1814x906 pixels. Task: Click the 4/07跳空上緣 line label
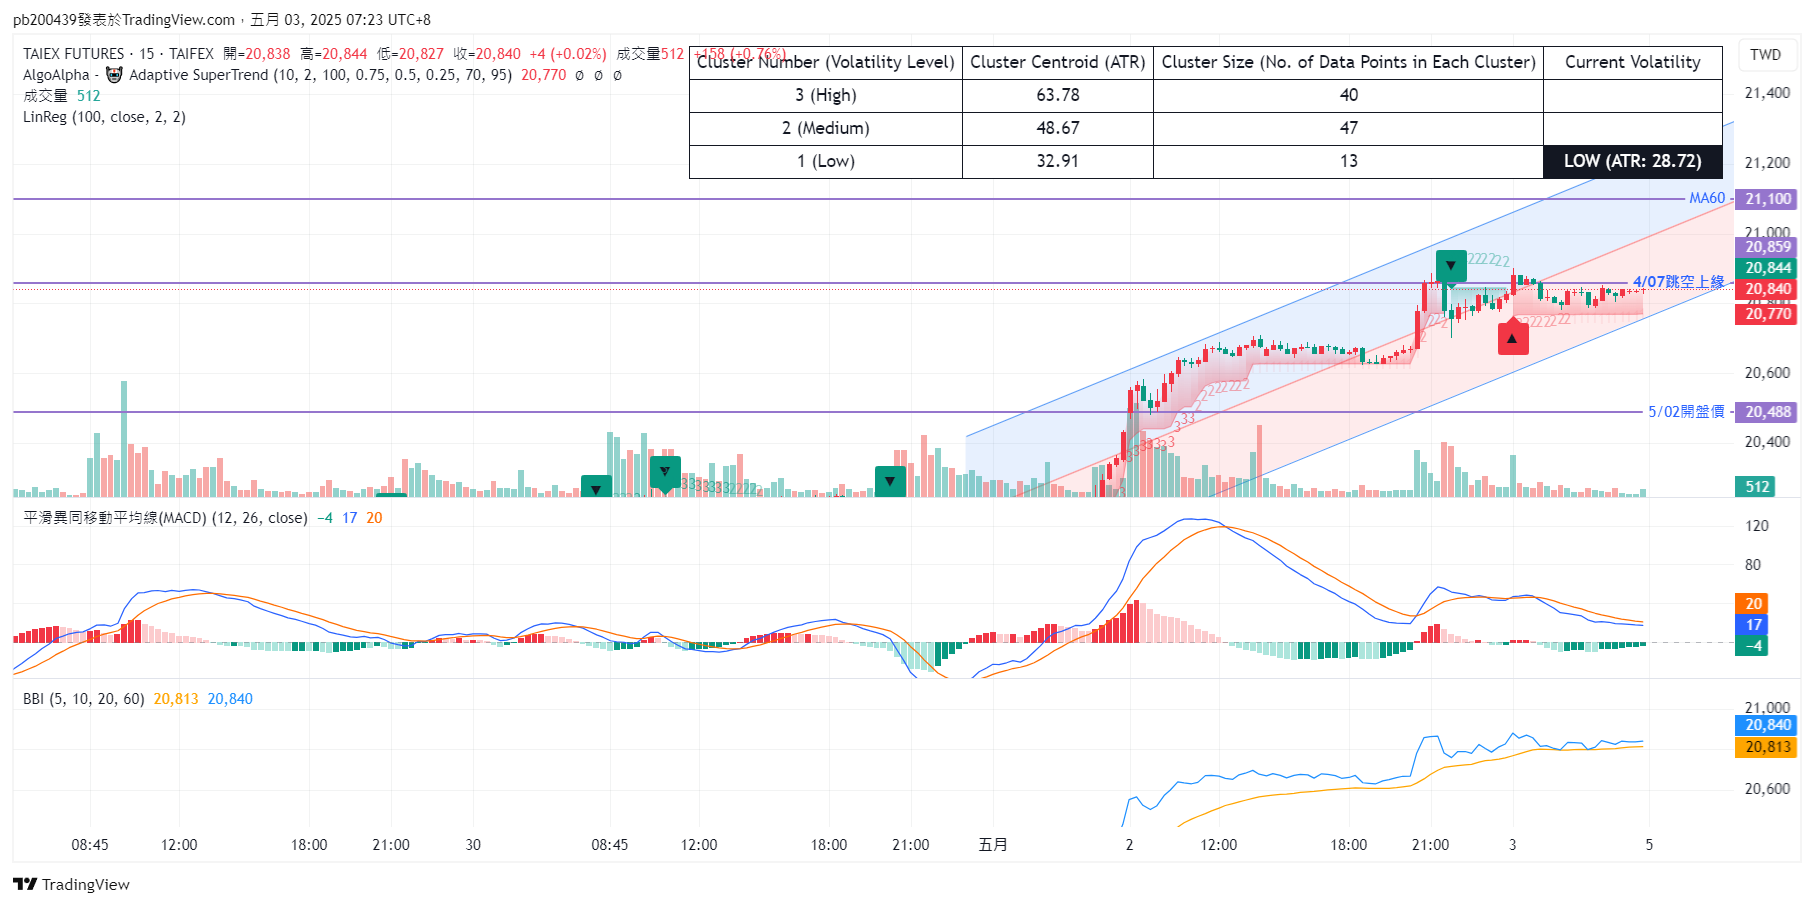point(1679,282)
